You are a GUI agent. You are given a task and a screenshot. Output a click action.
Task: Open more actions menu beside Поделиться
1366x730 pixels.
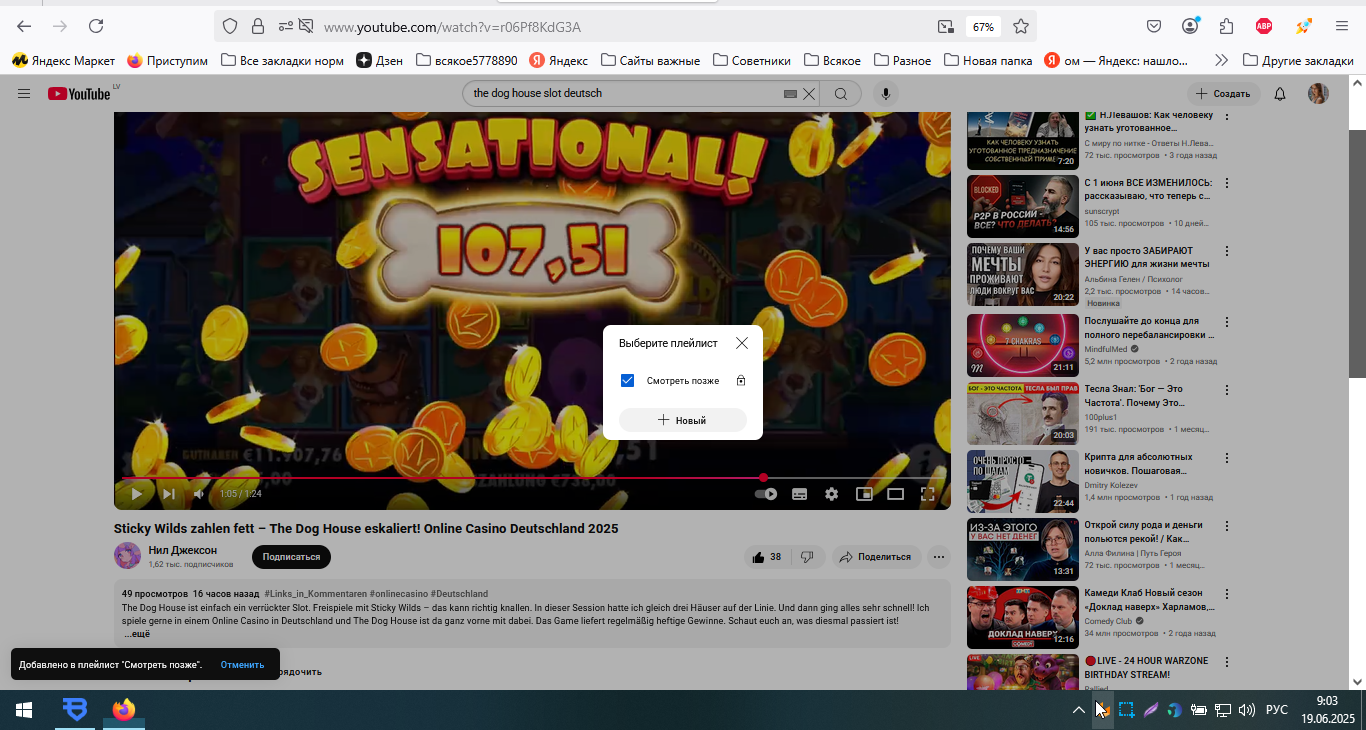coord(938,557)
